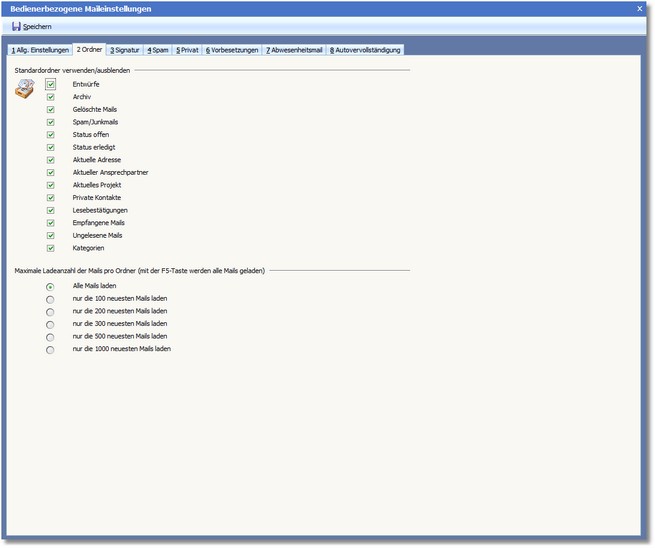Close the Maileinstellungen dialog window
This screenshot has width=655, height=548.
[x=640, y=7]
